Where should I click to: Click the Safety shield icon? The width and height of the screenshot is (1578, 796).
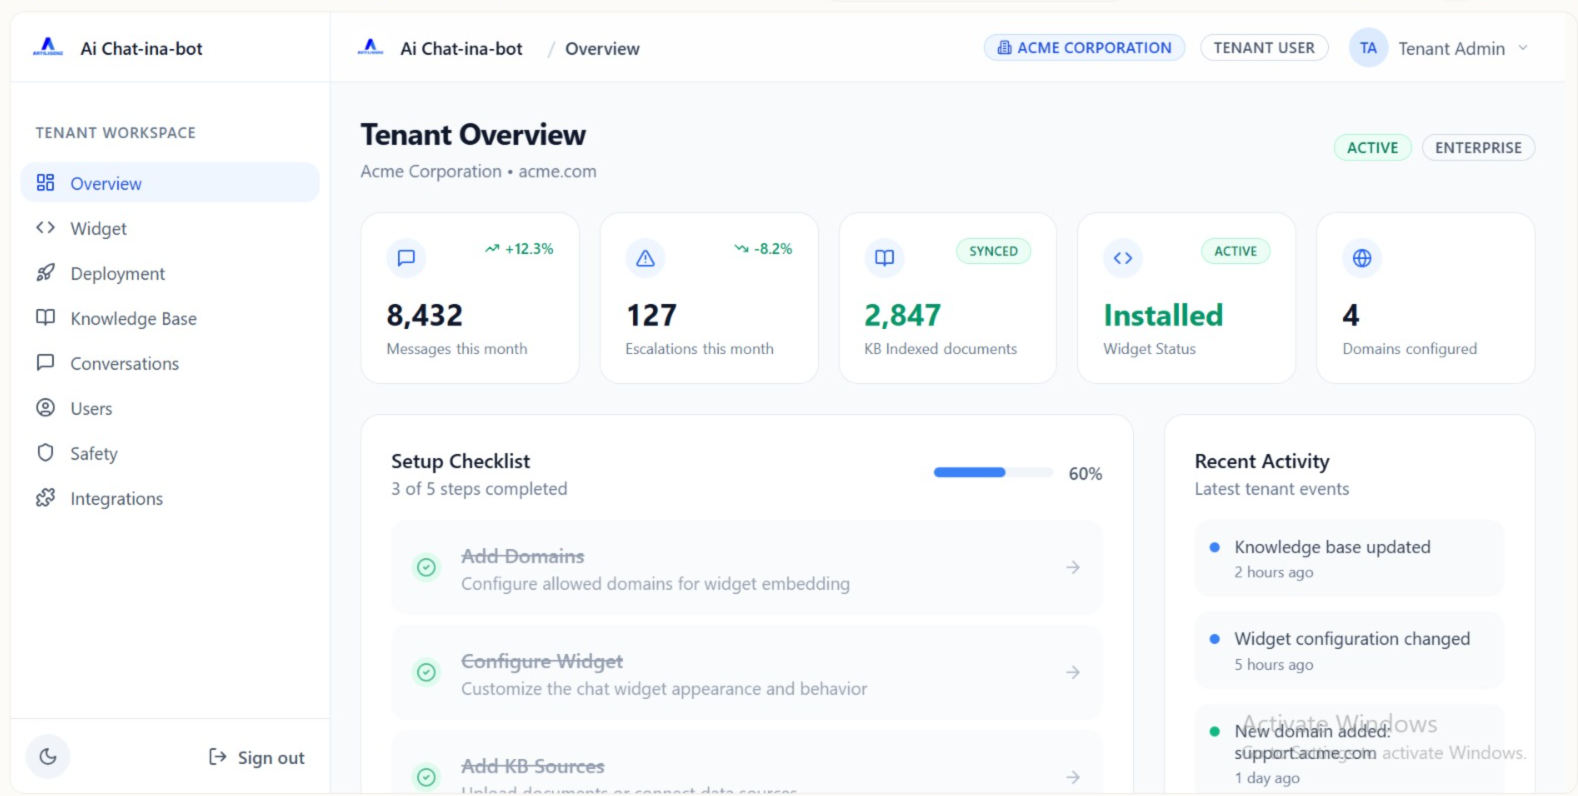45,453
